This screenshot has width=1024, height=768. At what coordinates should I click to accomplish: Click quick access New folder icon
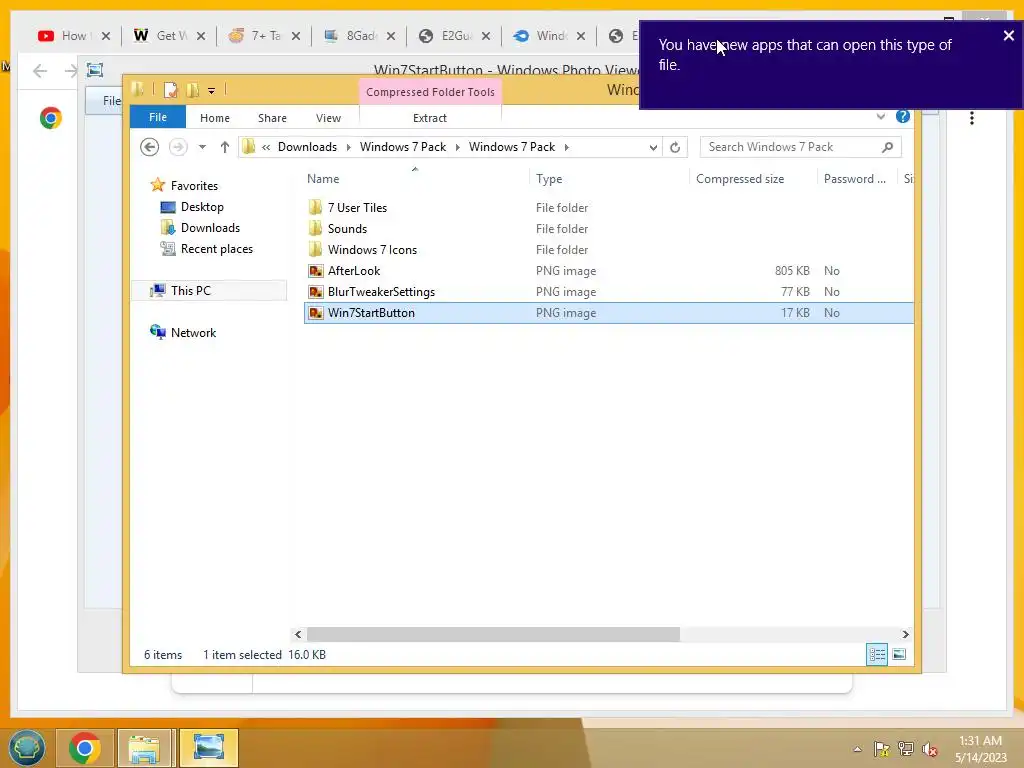pyautogui.click(x=193, y=90)
